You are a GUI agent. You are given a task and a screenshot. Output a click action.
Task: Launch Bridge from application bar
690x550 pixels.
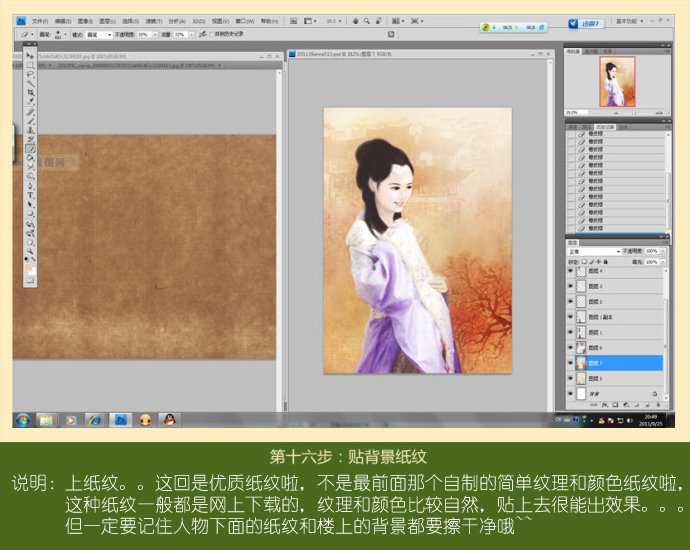point(294,21)
